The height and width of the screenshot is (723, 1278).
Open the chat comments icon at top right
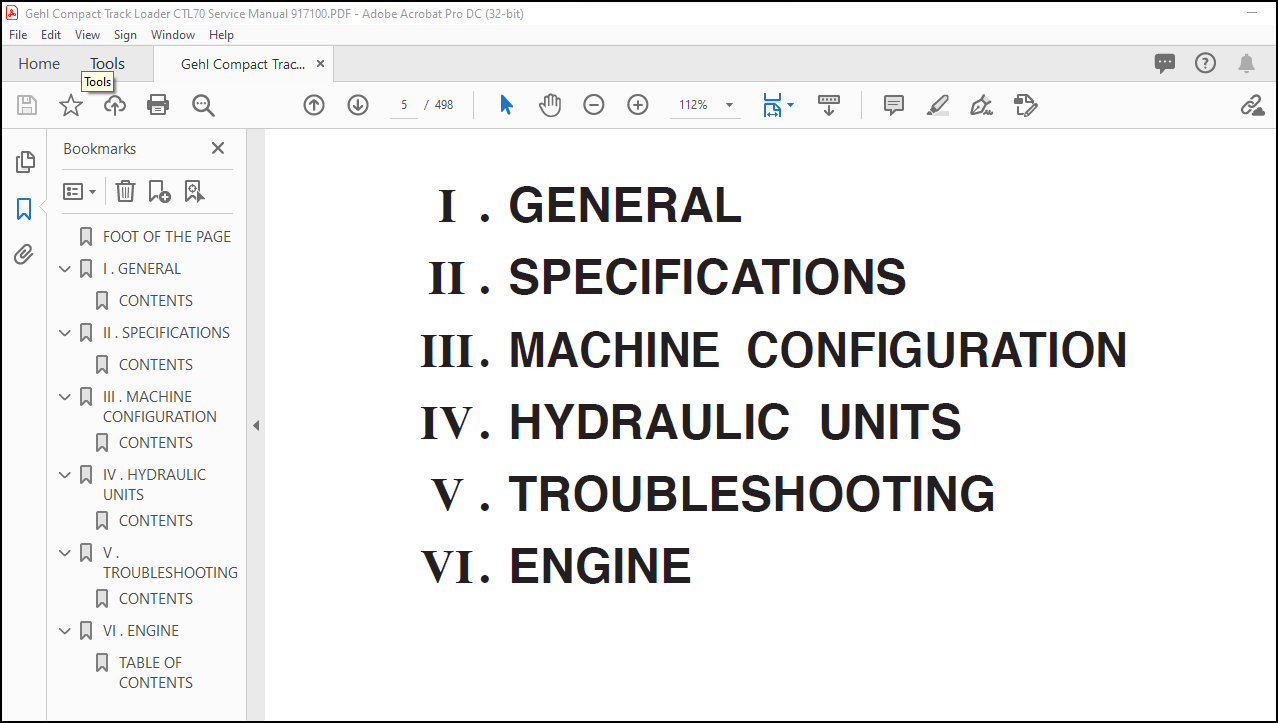pyautogui.click(x=1165, y=64)
